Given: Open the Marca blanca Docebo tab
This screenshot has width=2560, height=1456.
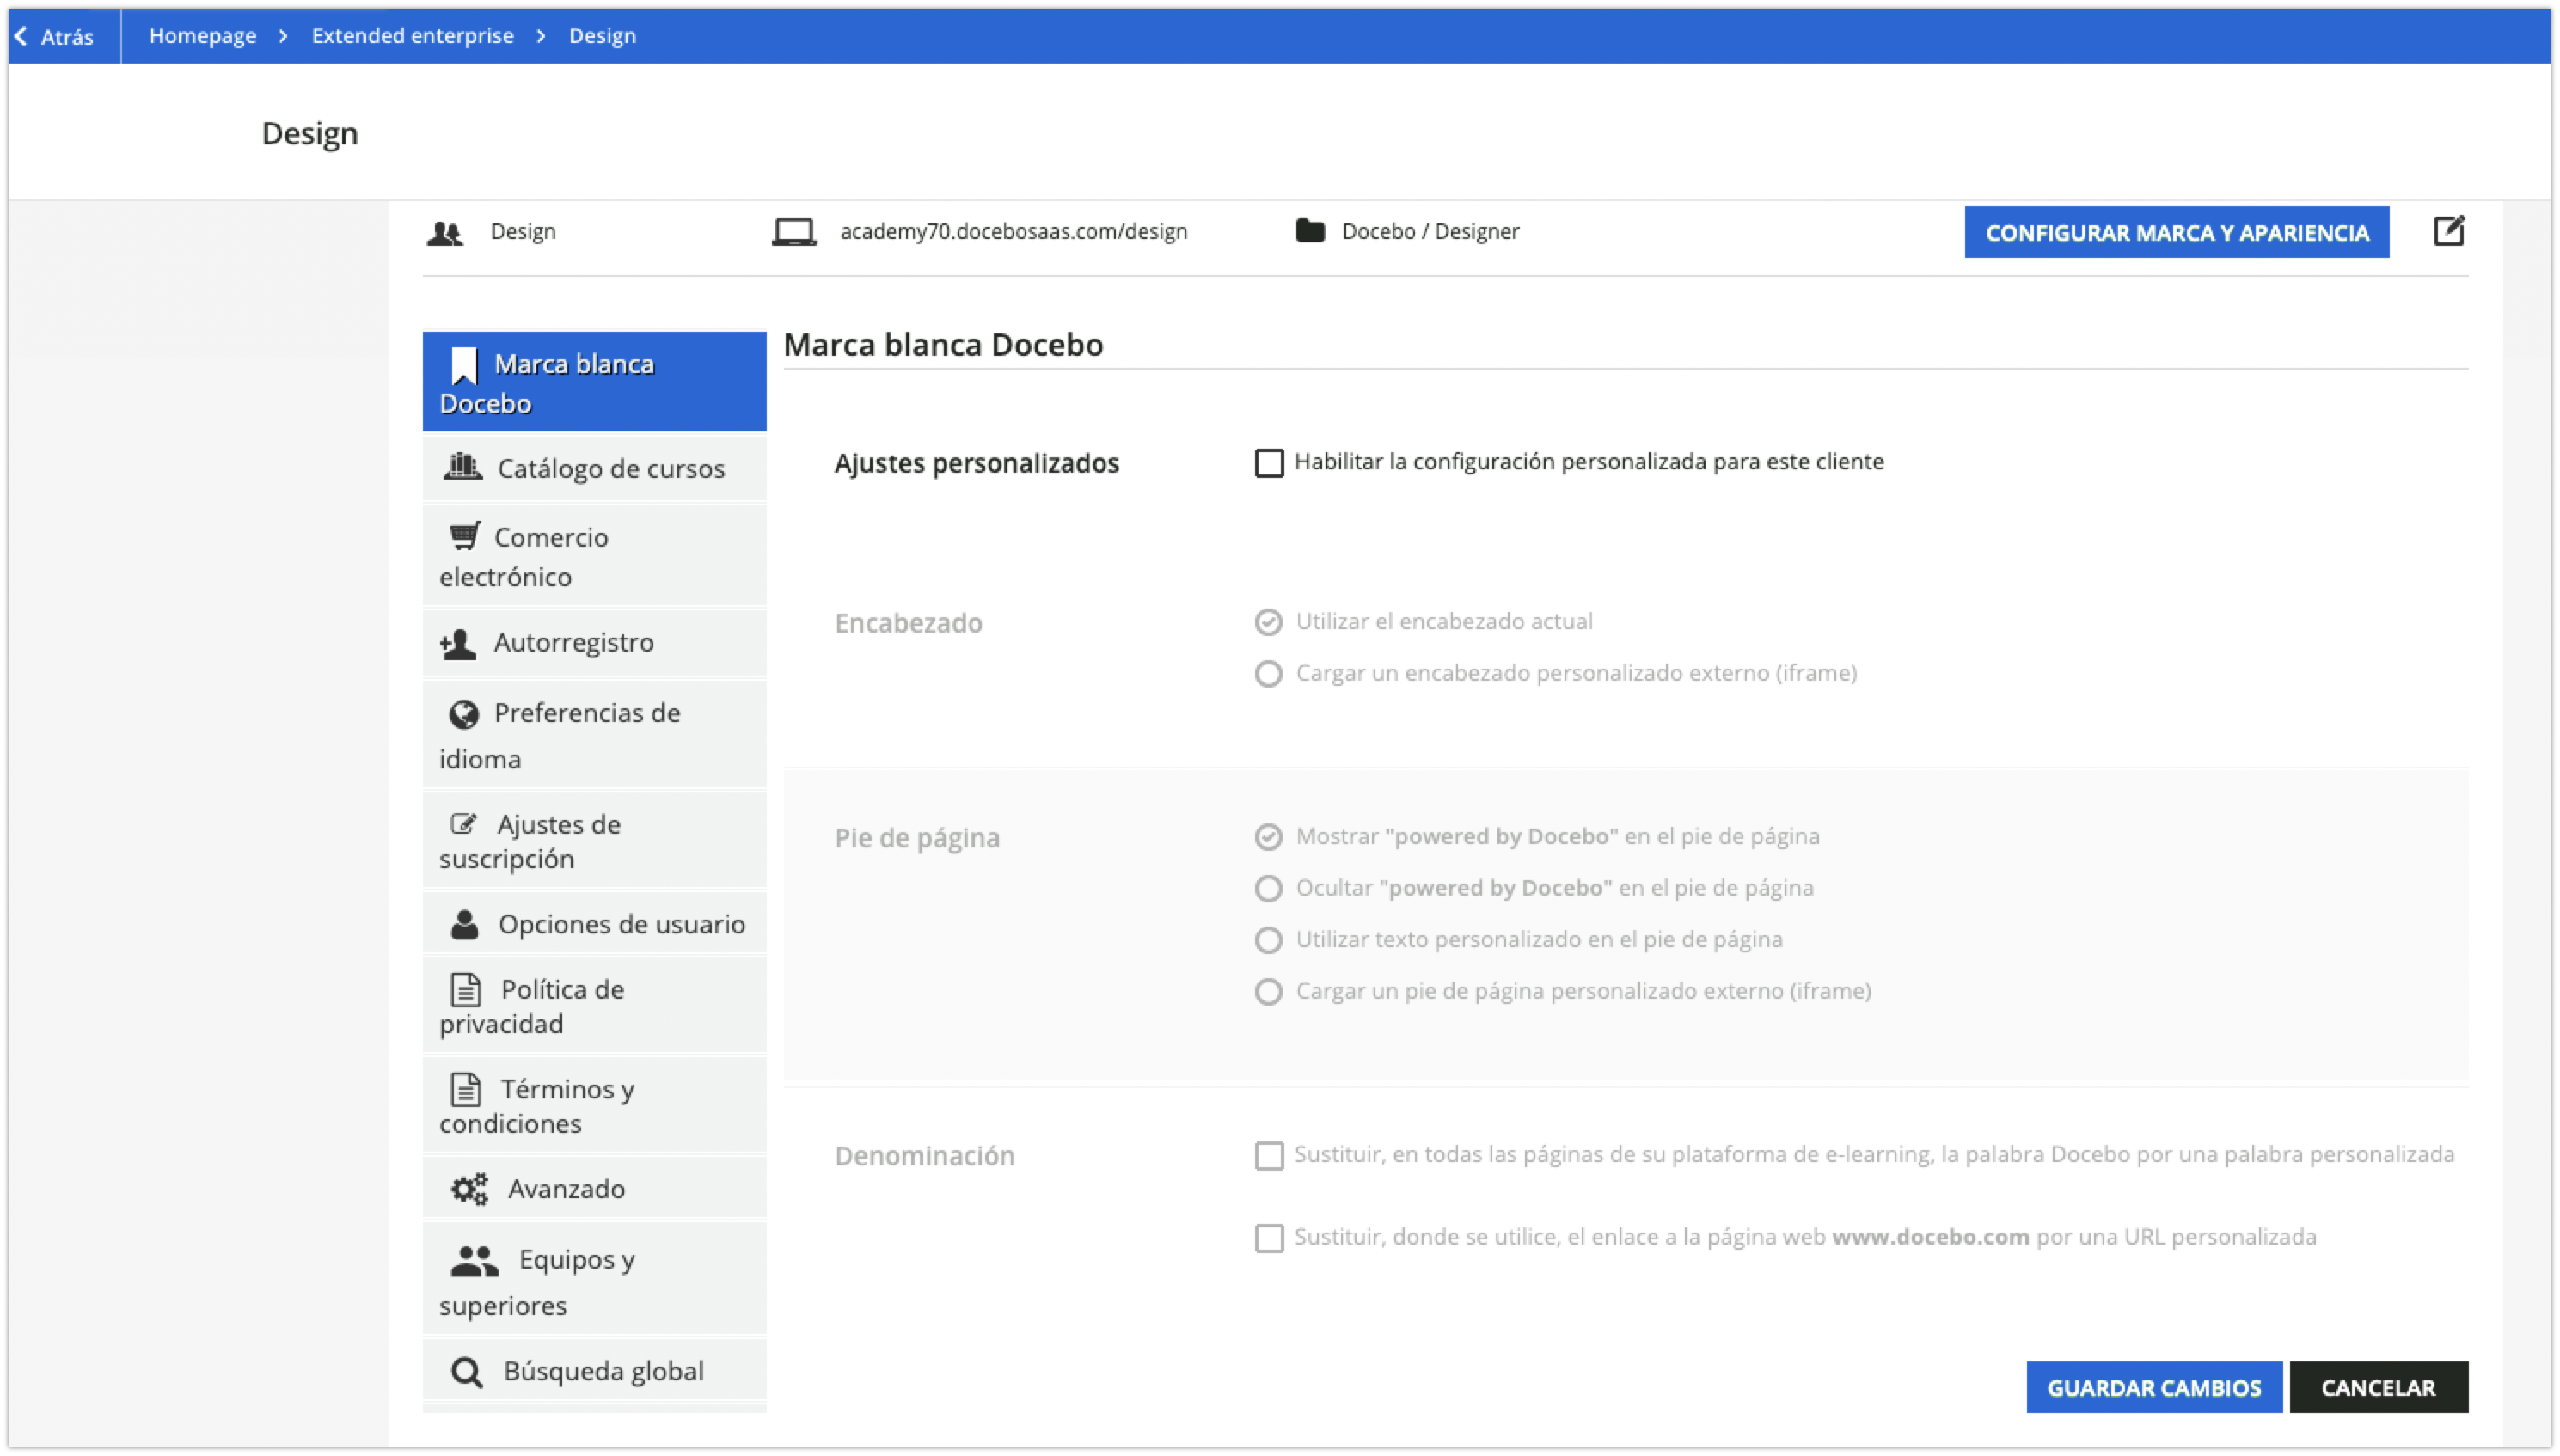Looking at the screenshot, I should 594,382.
